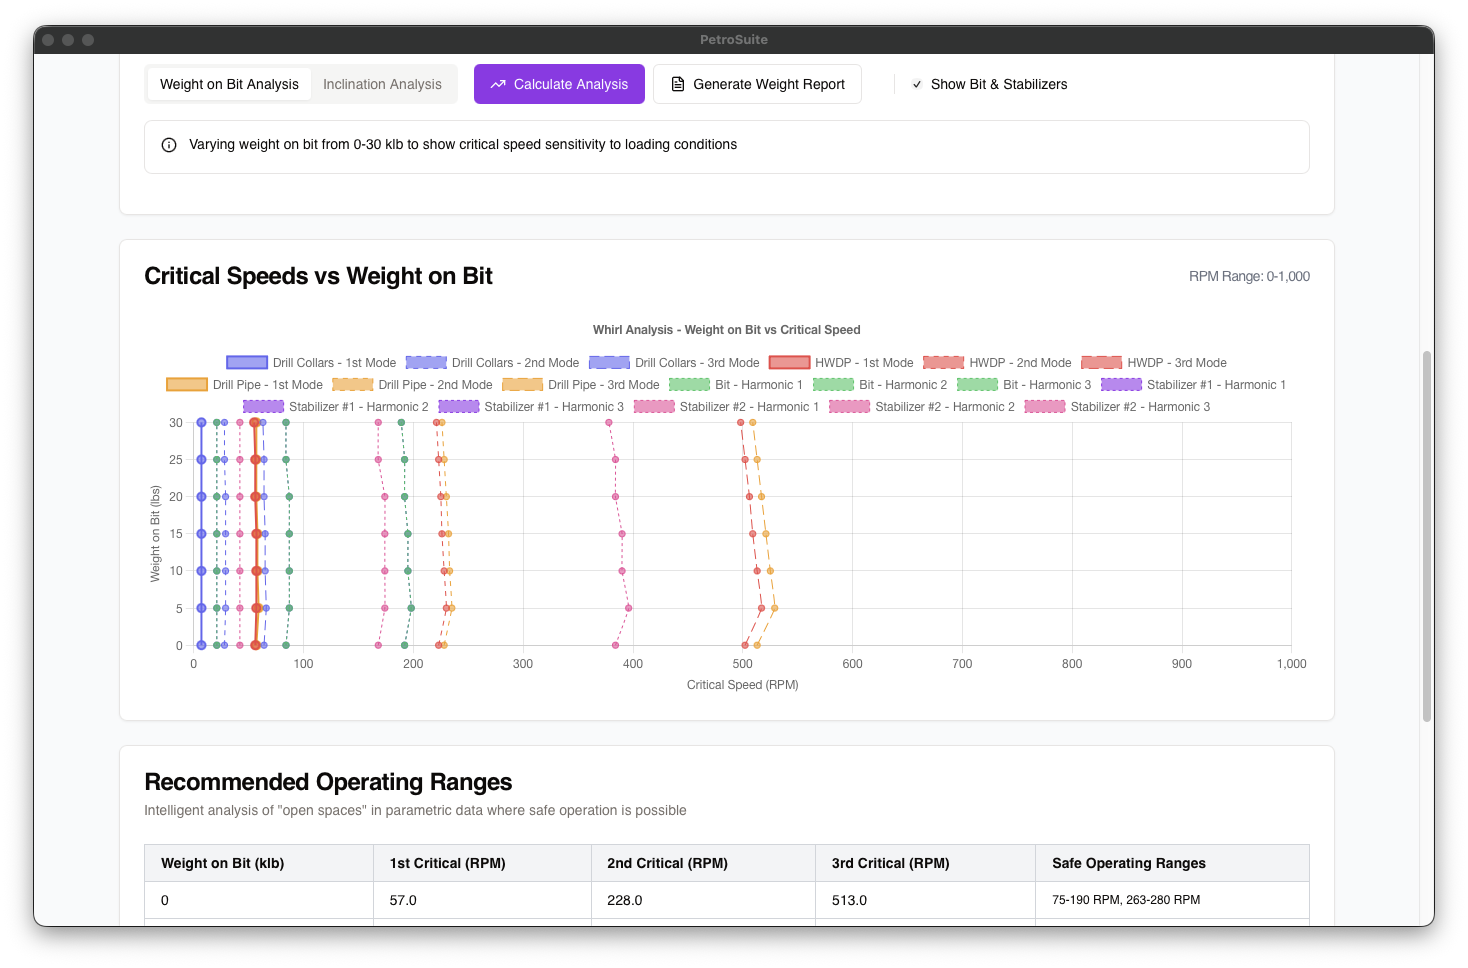Switch to the Inclination Analysis tab
This screenshot has height=968, width=1468.
(x=383, y=84)
